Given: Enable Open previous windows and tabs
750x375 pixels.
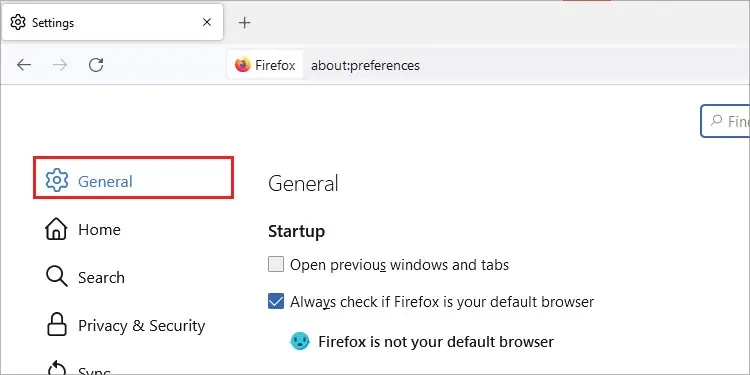Looking at the screenshot, I should [276, 264].
